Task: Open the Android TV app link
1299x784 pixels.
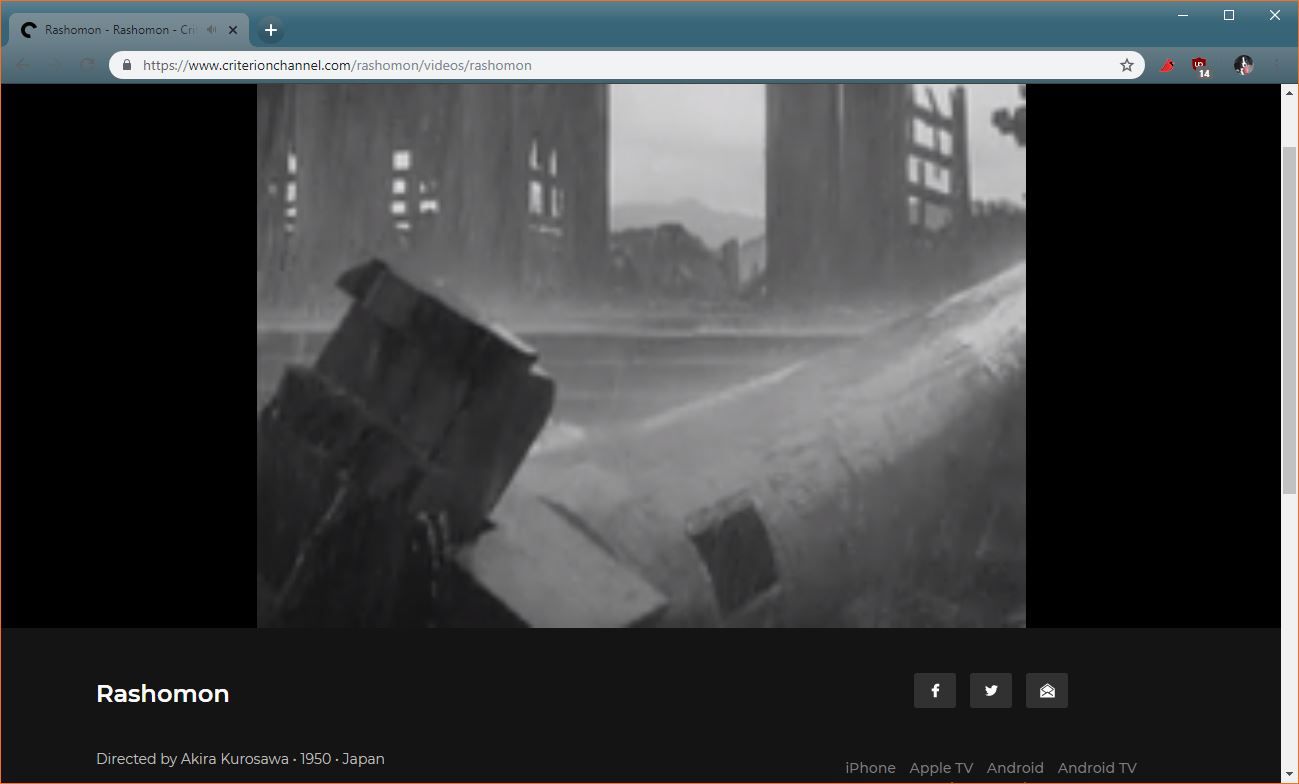Action: (1097, 768)
